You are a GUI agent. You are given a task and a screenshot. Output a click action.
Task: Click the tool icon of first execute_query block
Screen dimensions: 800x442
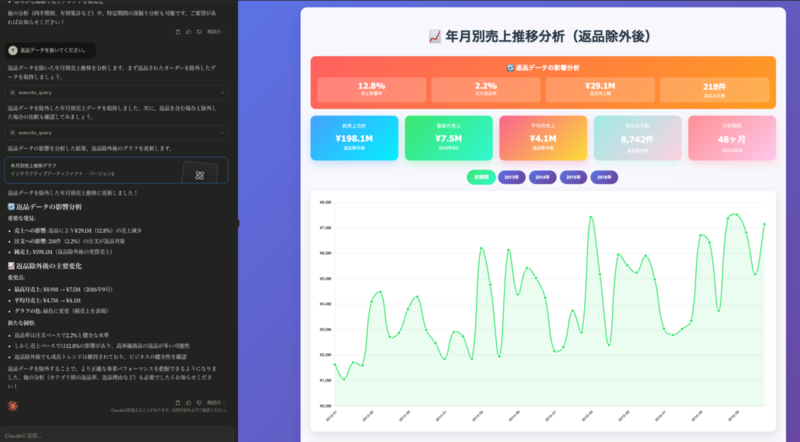[x=13, y=93]
